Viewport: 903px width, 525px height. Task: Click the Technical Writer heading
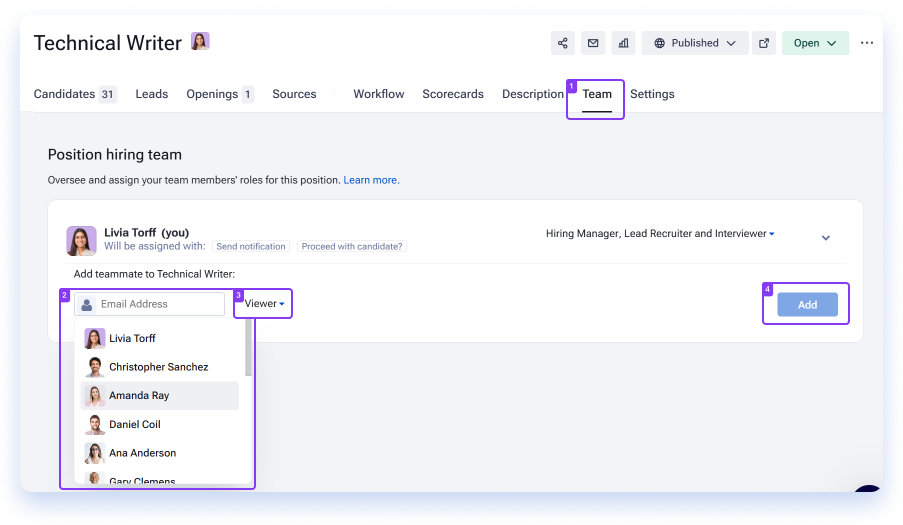108,43
